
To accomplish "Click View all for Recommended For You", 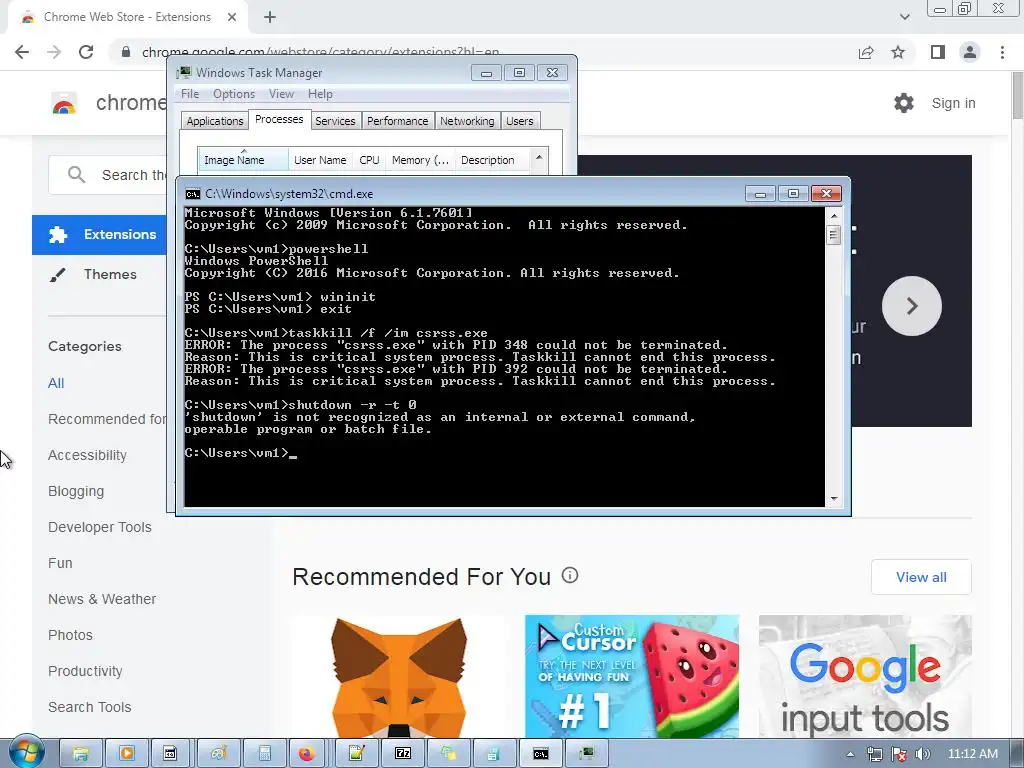I will pos(921,577).
